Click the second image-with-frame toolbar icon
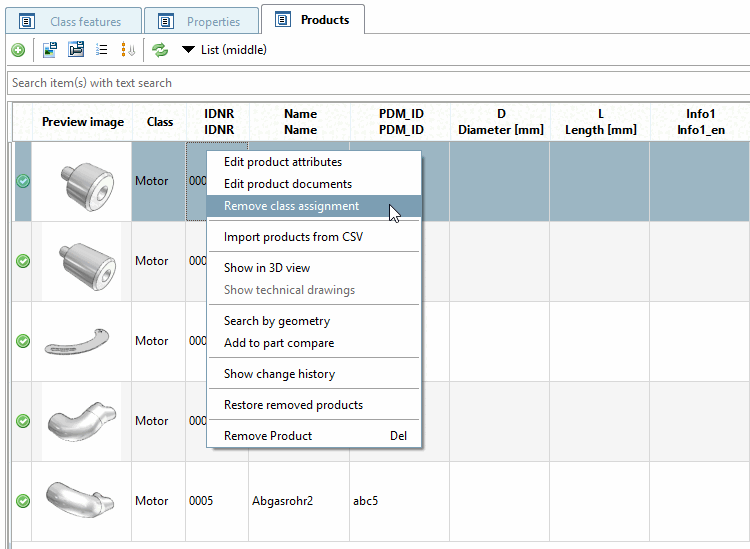 pyautogui.click(x=76, y=50)
